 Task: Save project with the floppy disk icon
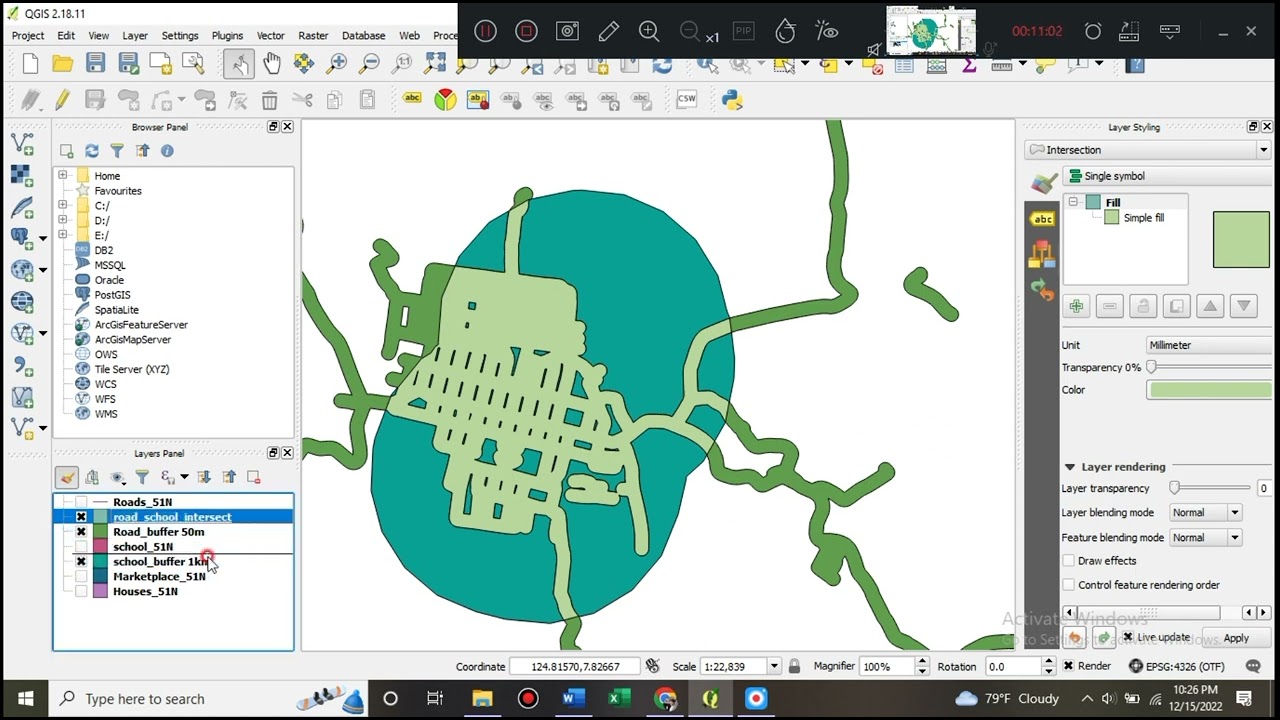[x=95, y=64]
